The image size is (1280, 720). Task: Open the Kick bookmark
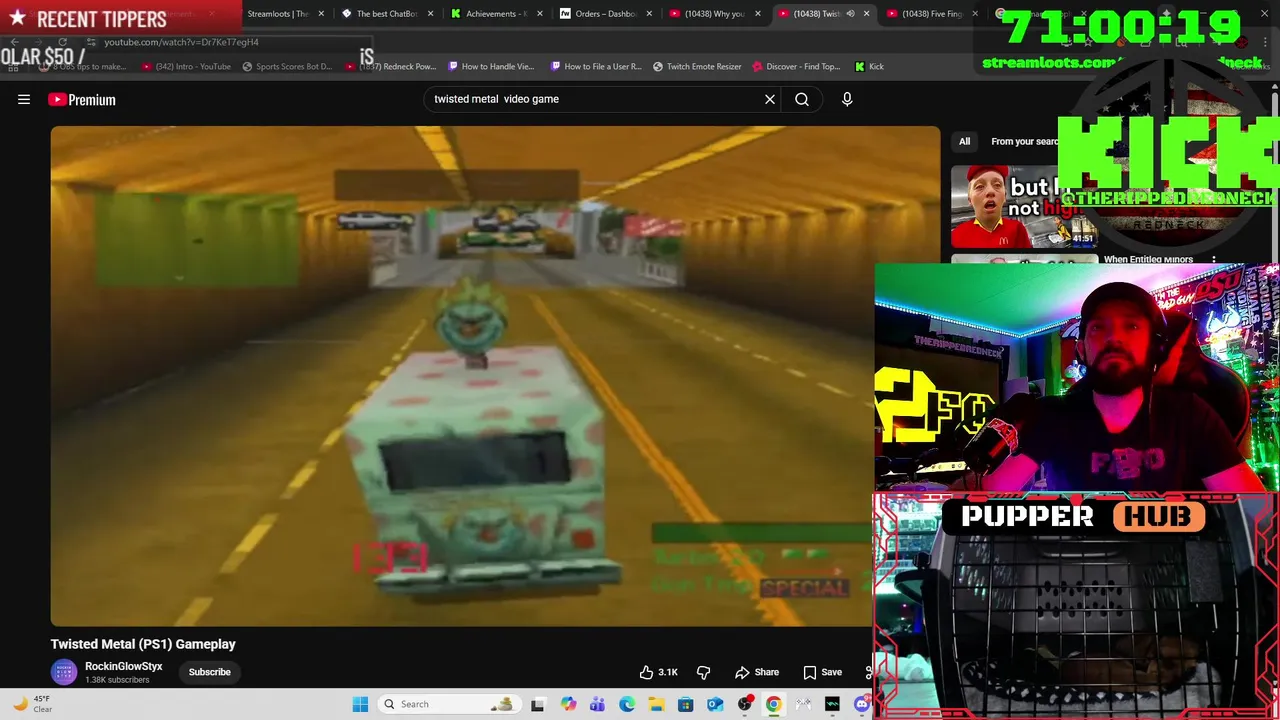point(869,67)
